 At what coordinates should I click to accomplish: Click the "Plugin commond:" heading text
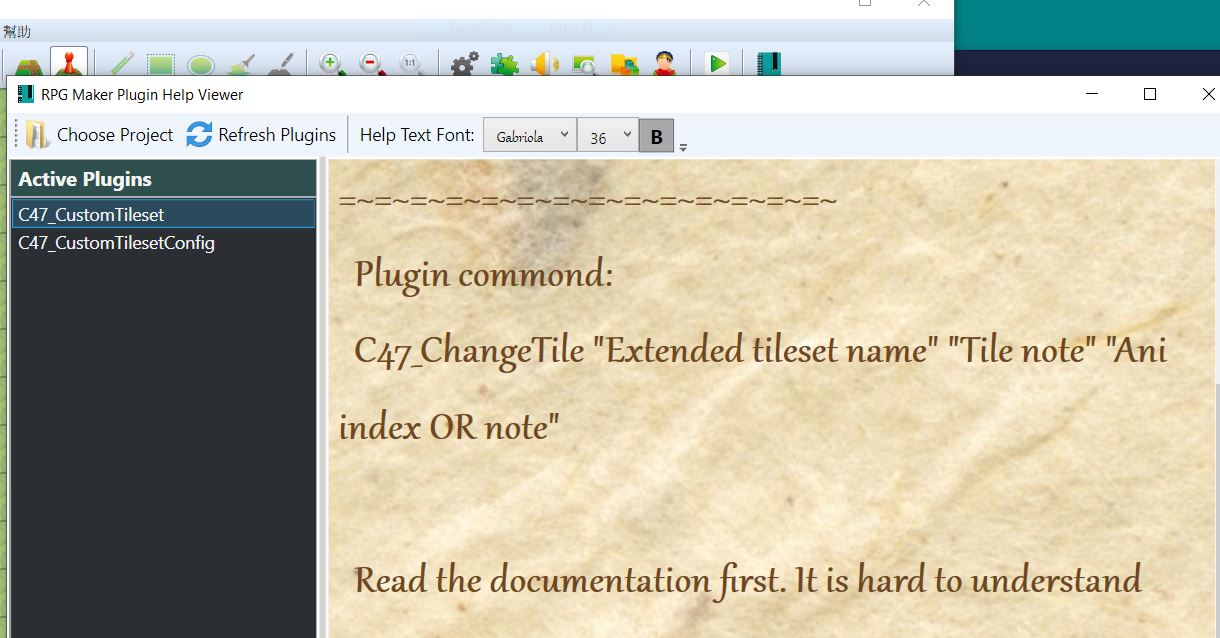click(484, 274)
